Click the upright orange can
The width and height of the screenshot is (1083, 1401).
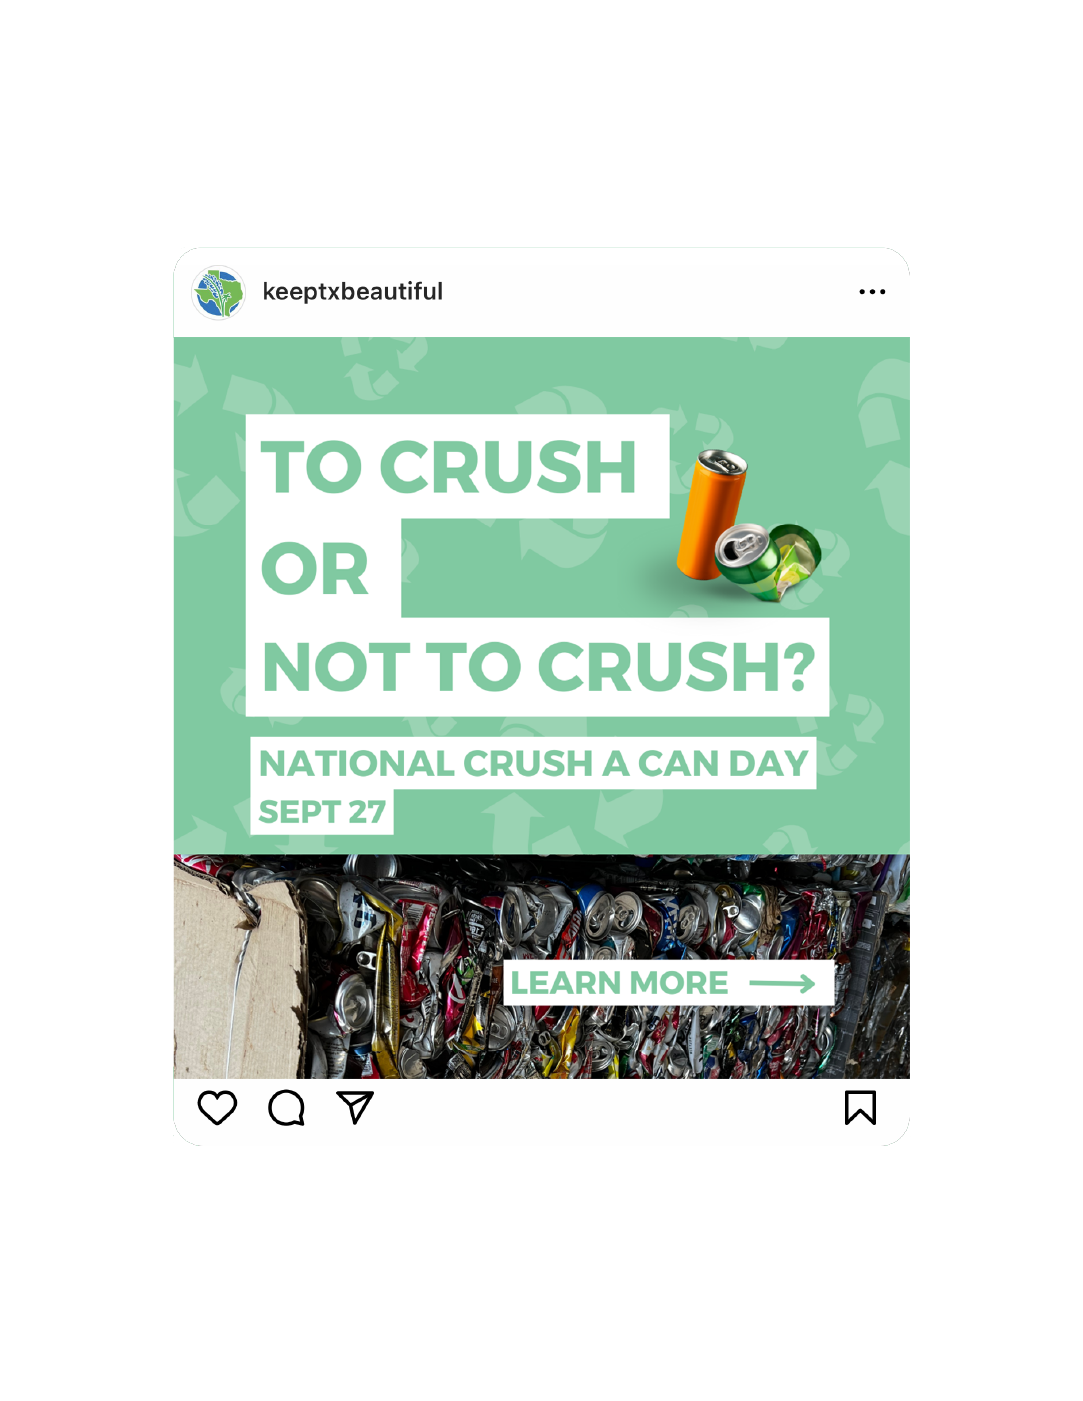click(x=710, y=514)
